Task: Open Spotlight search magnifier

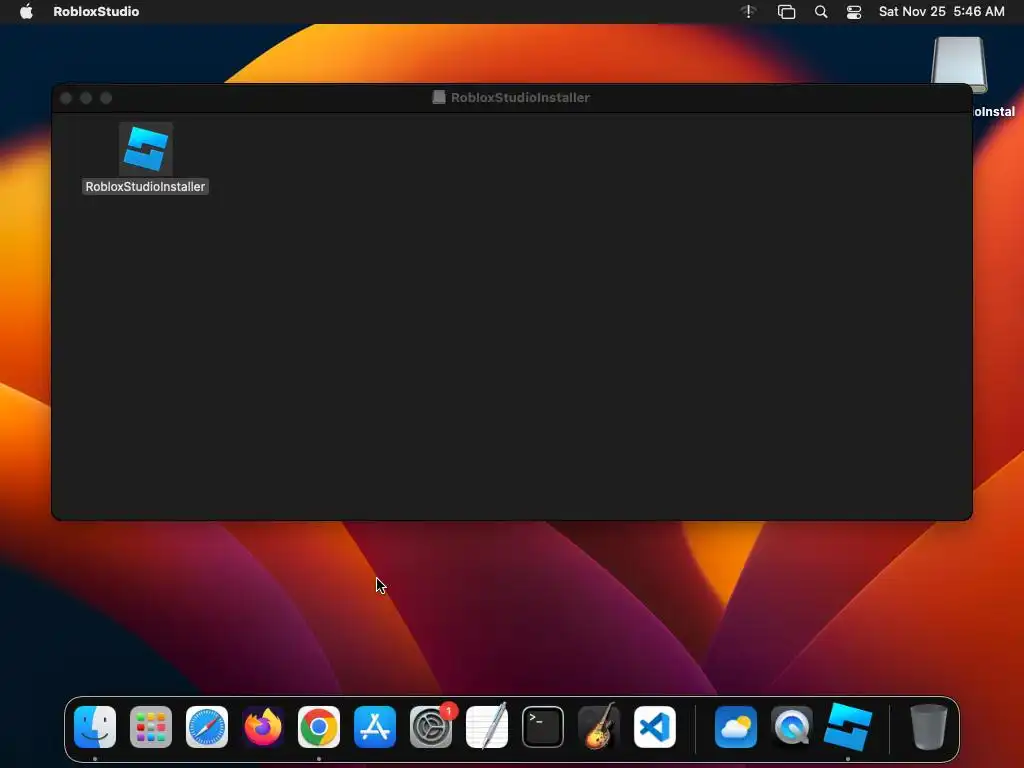Action: click(821, 12)
